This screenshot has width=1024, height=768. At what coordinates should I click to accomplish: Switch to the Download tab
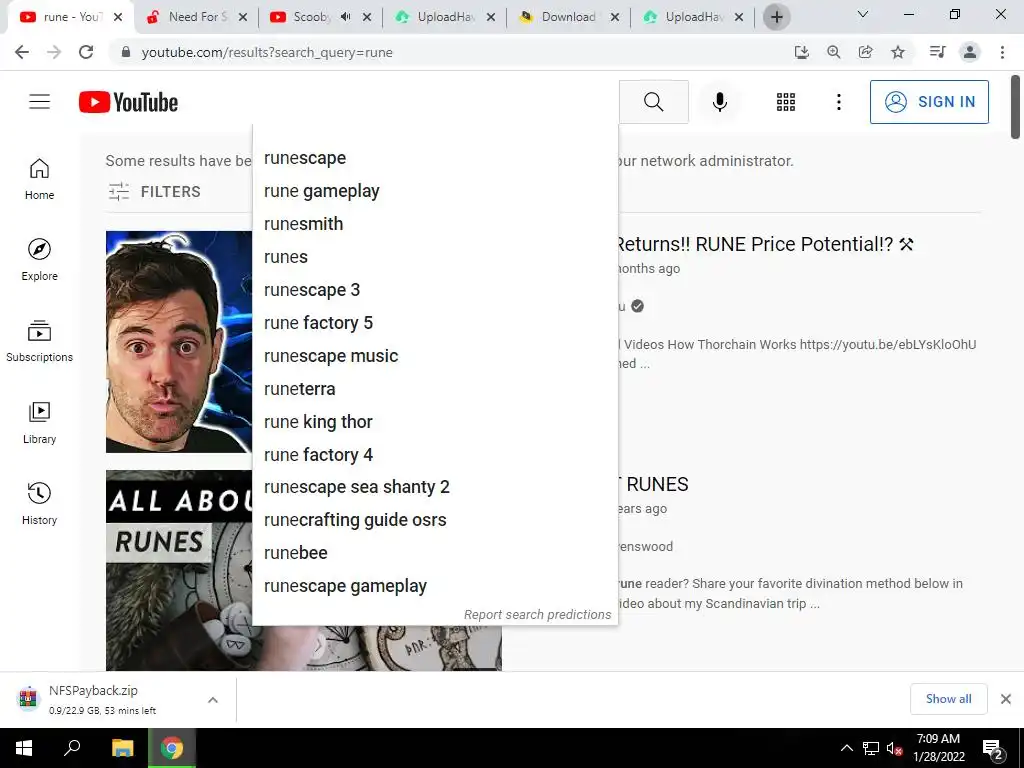tap(567, 17)
